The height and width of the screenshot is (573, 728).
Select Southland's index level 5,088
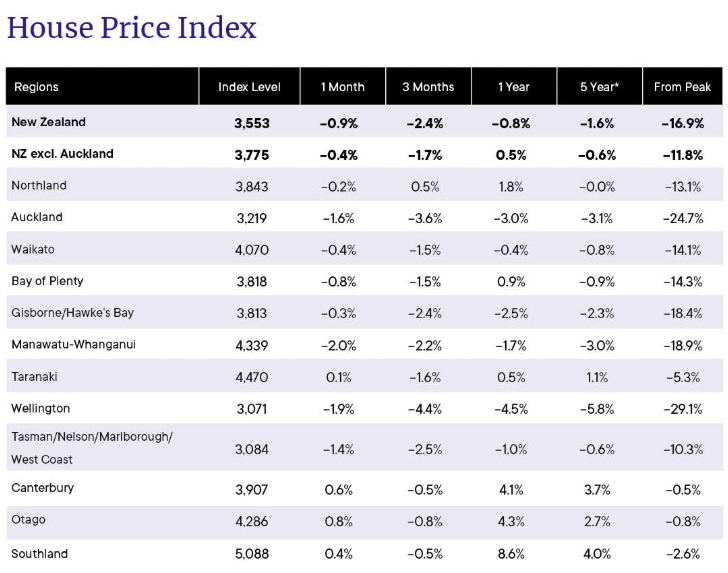click(252, 554)
